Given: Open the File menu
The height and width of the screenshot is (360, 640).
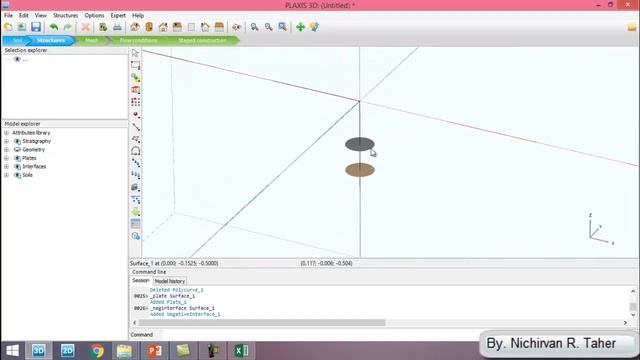Looking at the screenshot, I should point(8,15).
